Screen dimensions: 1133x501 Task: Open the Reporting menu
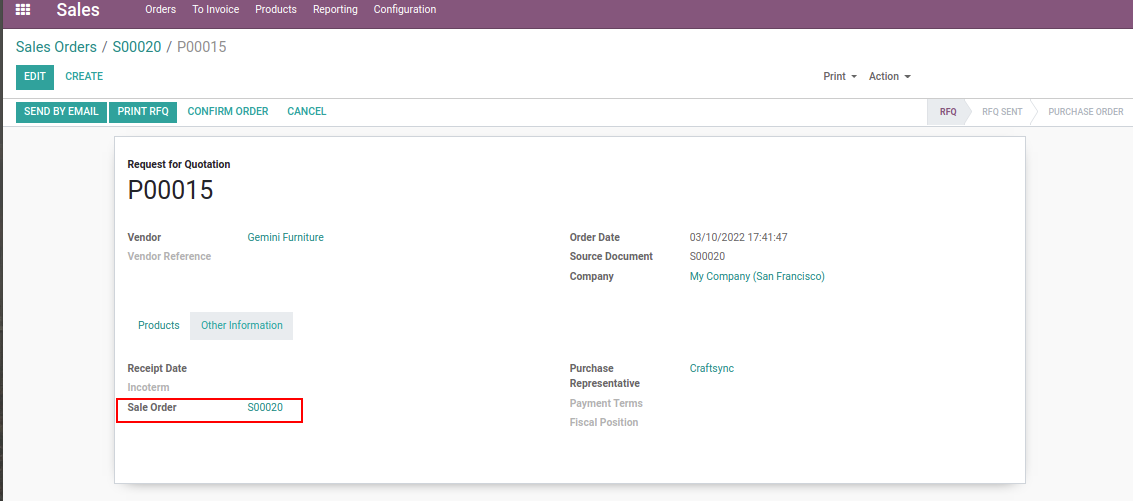point(335,10)
